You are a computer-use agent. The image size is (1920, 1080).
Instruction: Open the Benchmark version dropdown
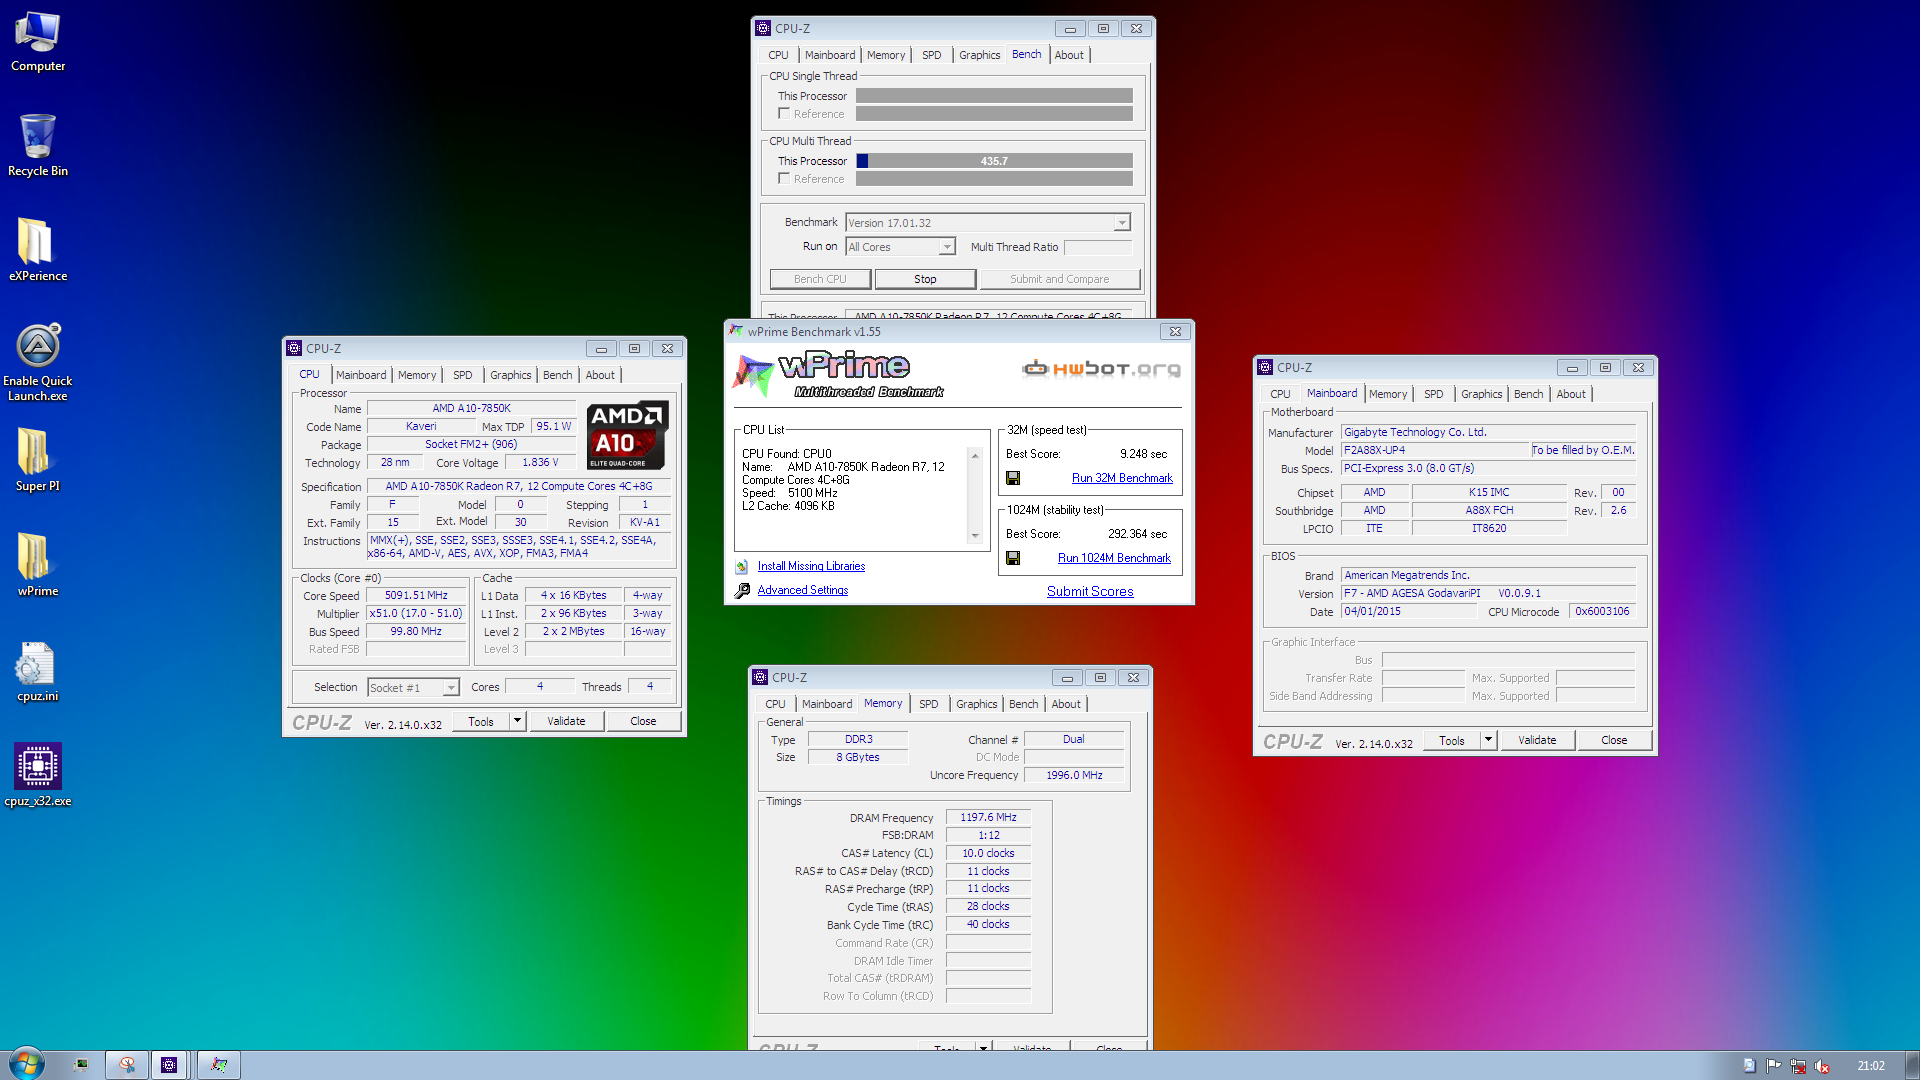click(1122, 223)
